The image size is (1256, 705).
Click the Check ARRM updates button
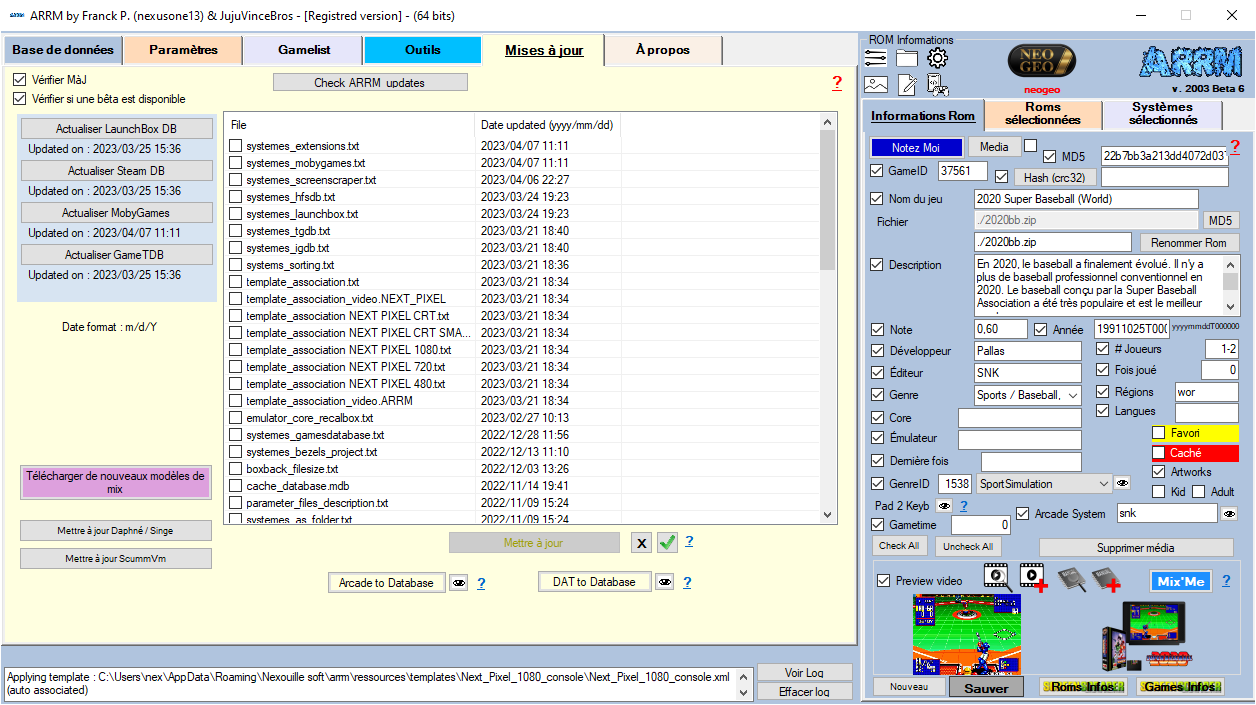point(369,83)
